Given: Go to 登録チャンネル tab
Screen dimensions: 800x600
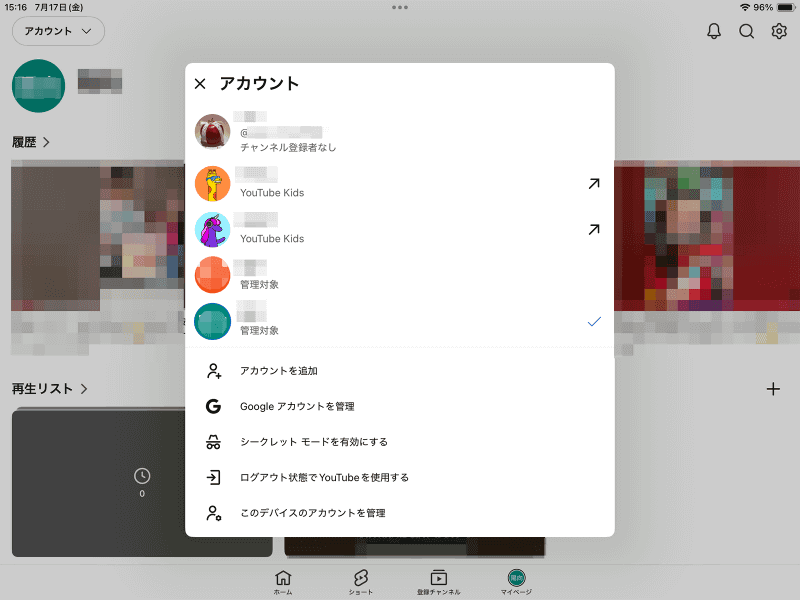Looking at the screenshot, I should click(x=439, y=582).
